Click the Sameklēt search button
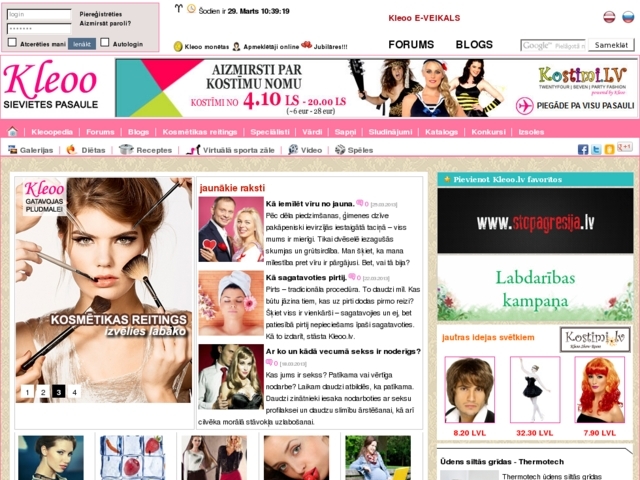The width and height of the screenshot is (640, 480). 611,45
